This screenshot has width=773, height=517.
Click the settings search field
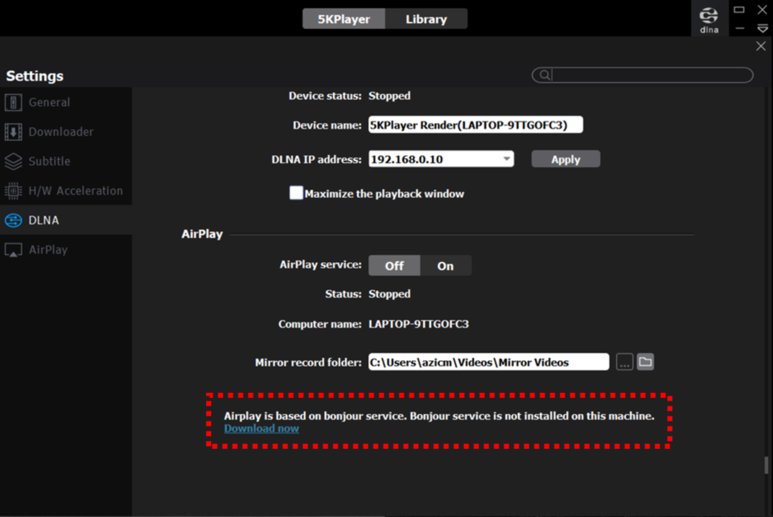[x=642, y=75]
